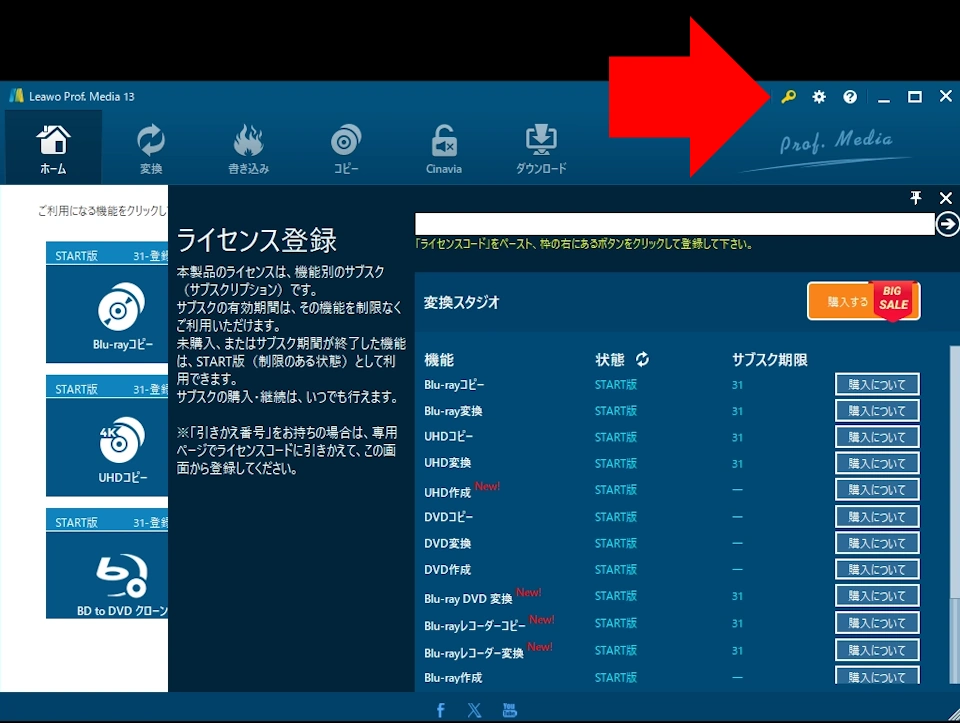Click the license code input field
Viewport: 960px width, 723px height.
674,225
